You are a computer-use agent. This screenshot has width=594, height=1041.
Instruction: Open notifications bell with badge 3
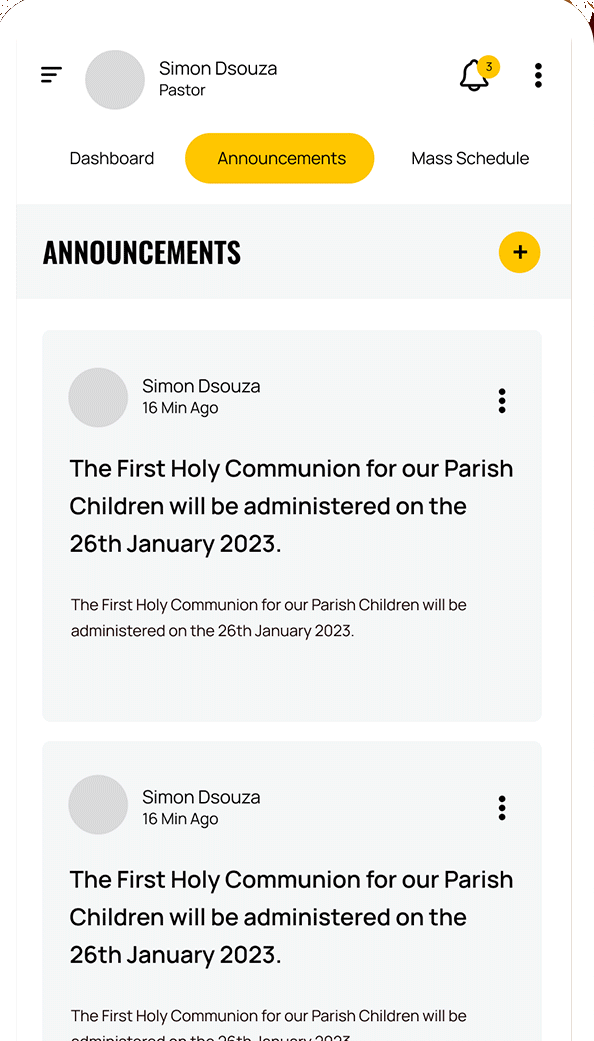(474, 76)
